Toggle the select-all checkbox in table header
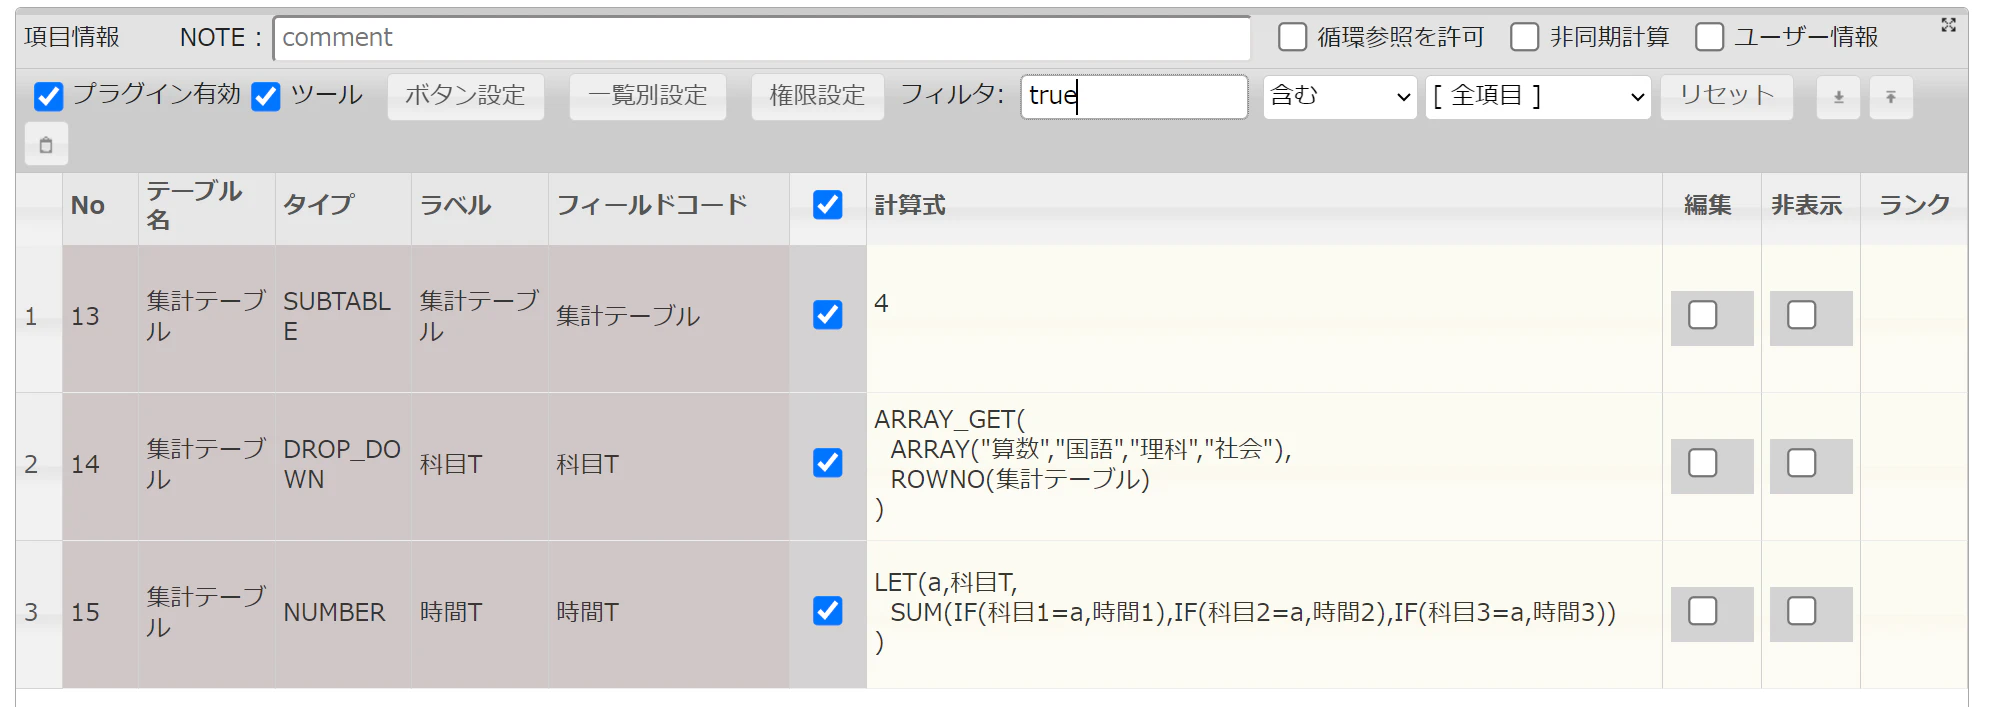 coord(828,205)
